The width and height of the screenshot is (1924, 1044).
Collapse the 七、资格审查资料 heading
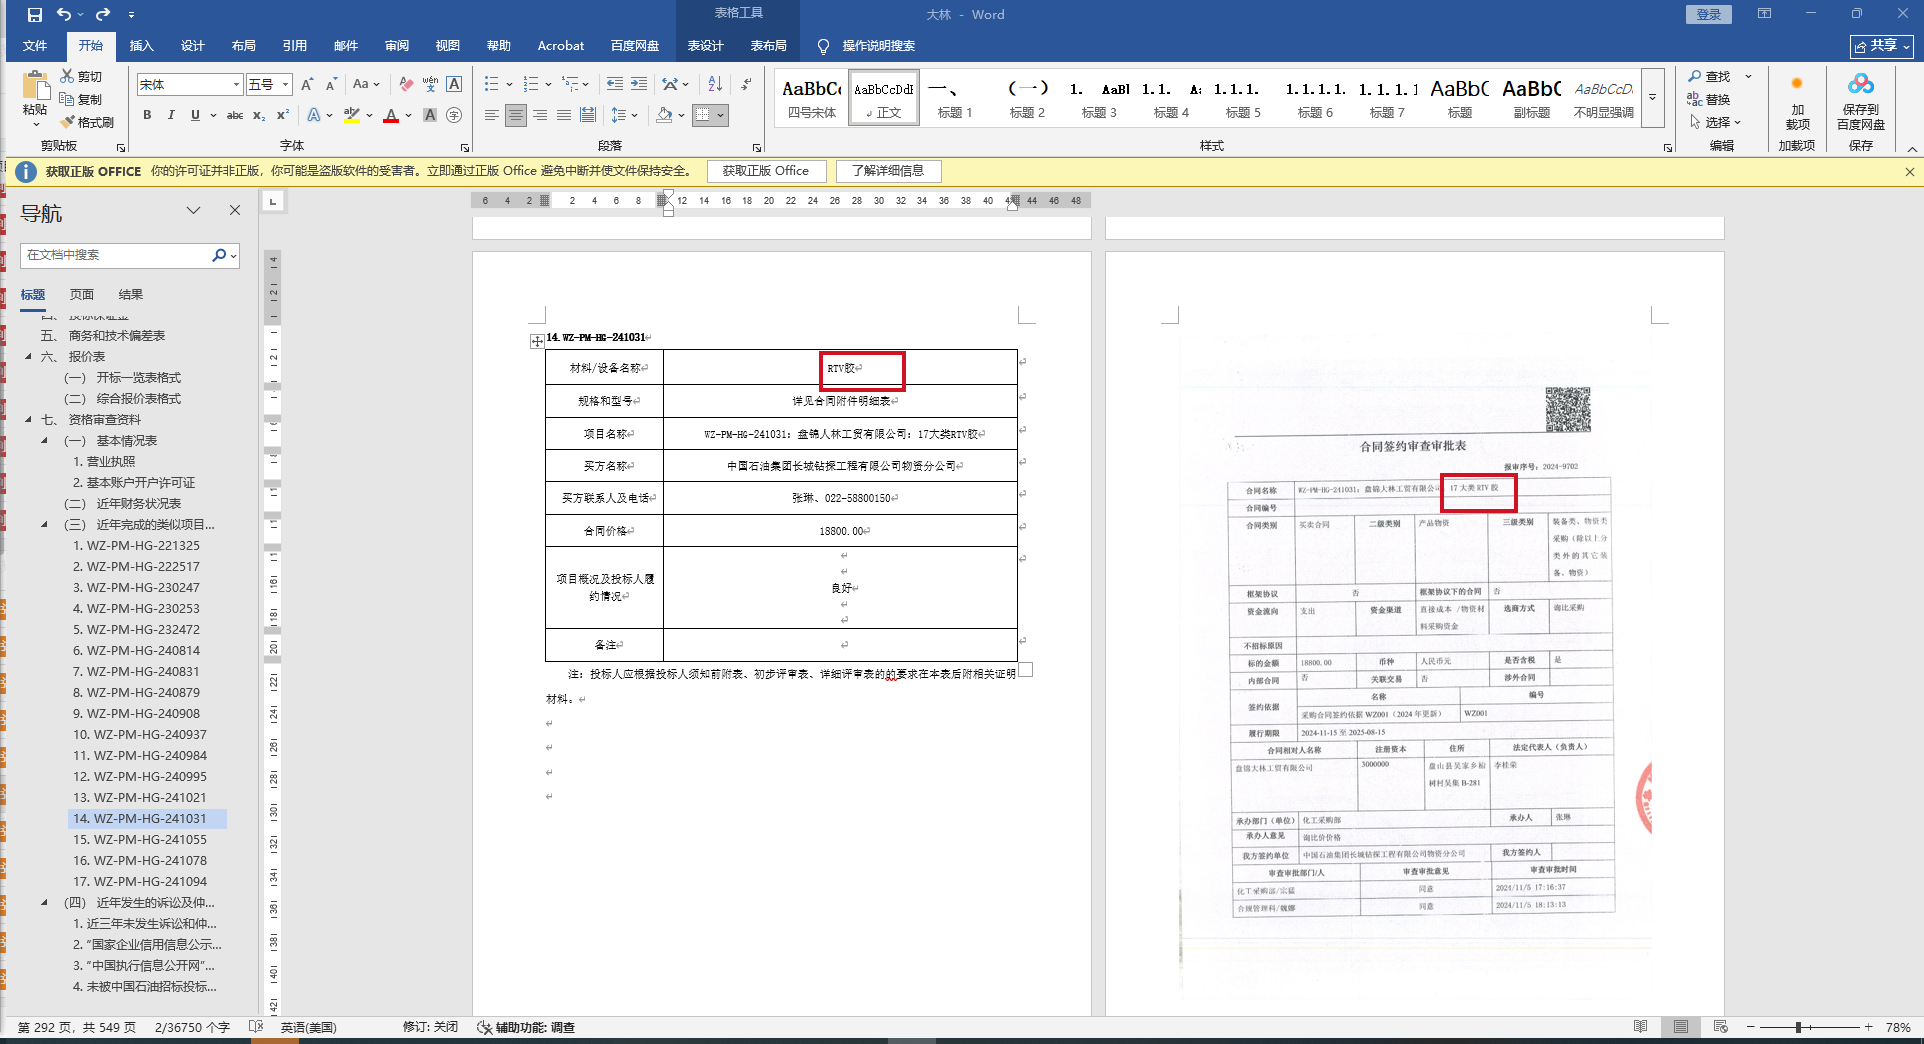28,419
